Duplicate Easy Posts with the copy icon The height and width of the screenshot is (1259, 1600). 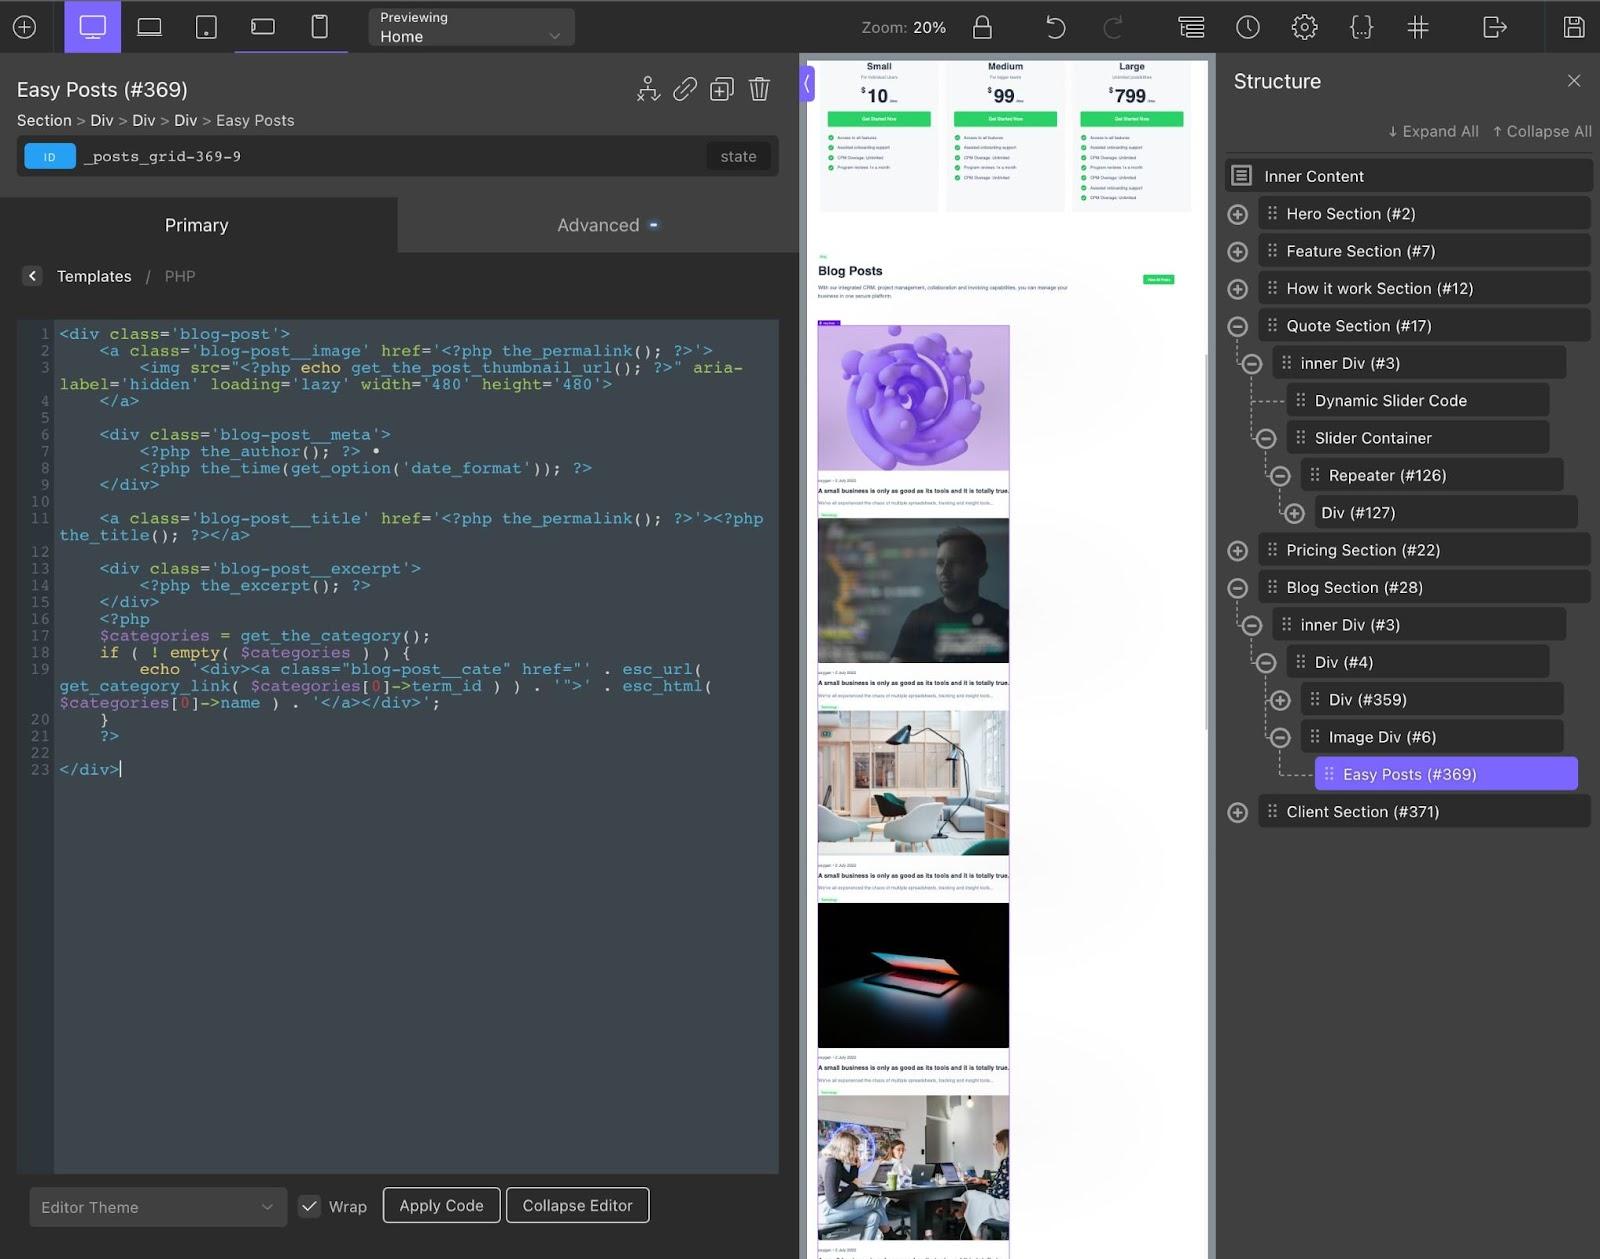click(721, 89)
